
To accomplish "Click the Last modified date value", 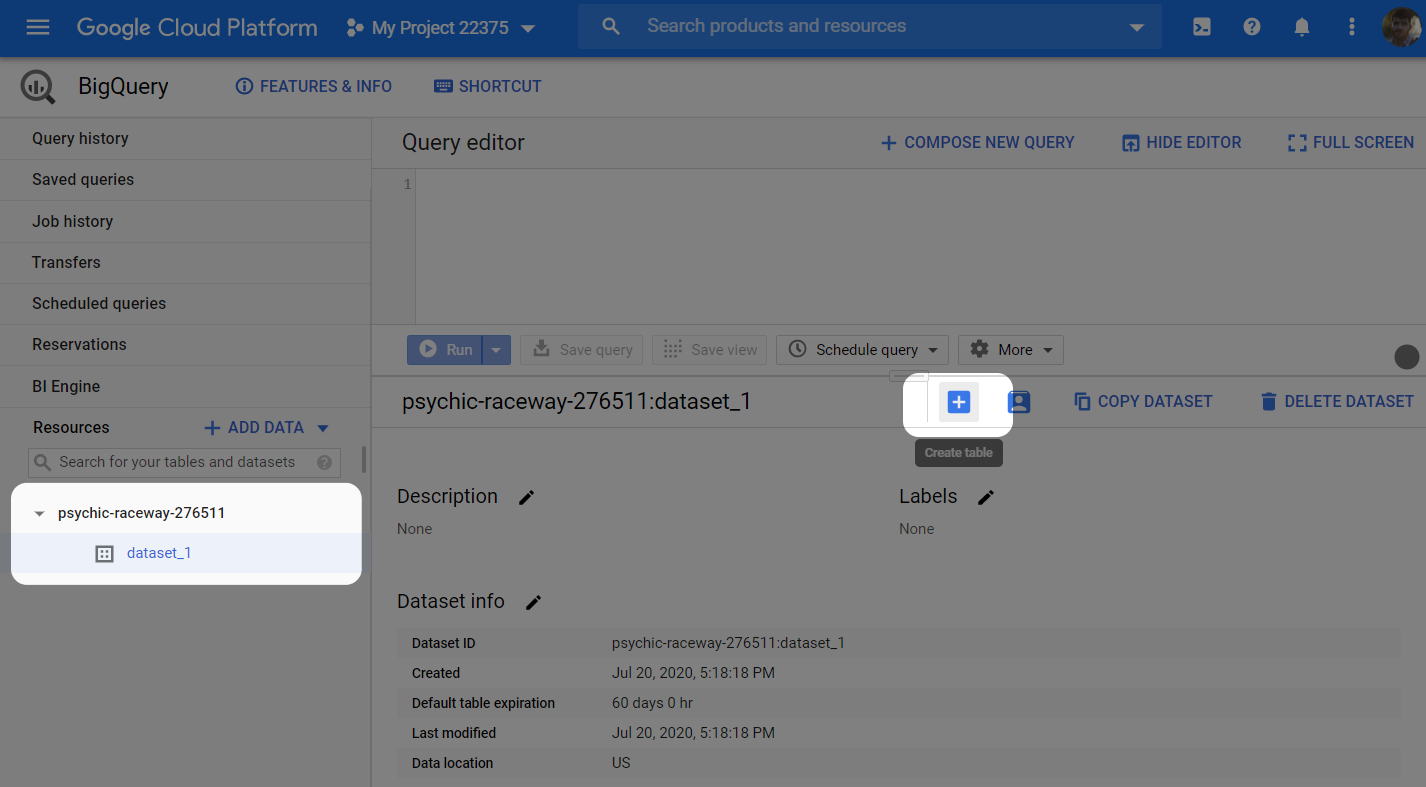I will click(x=693, y=733).
